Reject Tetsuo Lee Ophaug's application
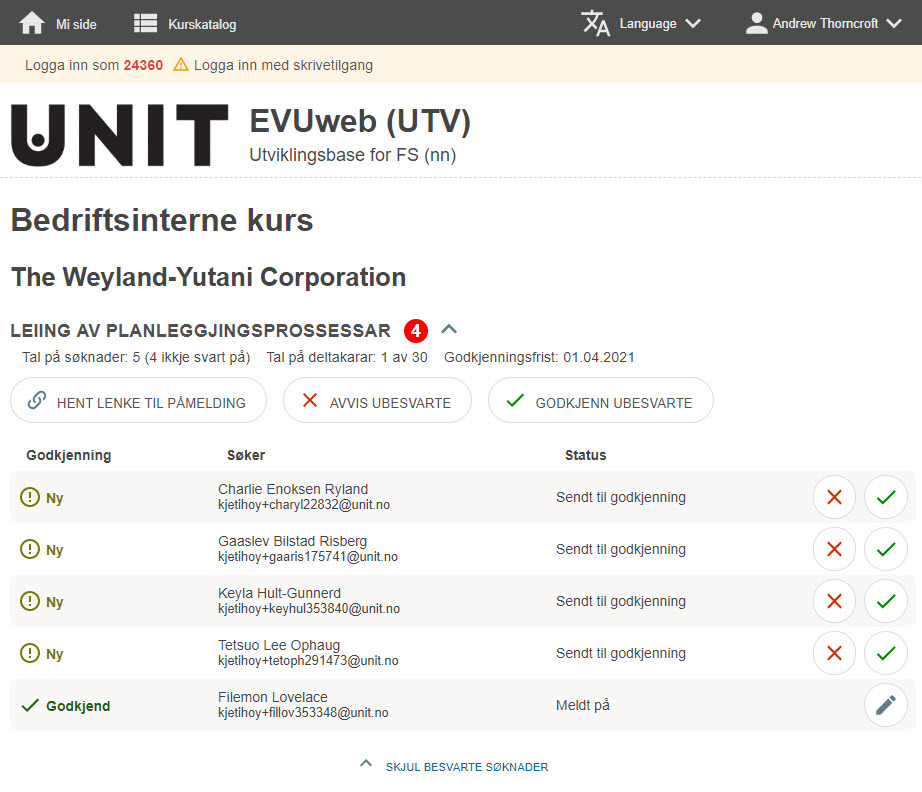 [x=834, y=653]
